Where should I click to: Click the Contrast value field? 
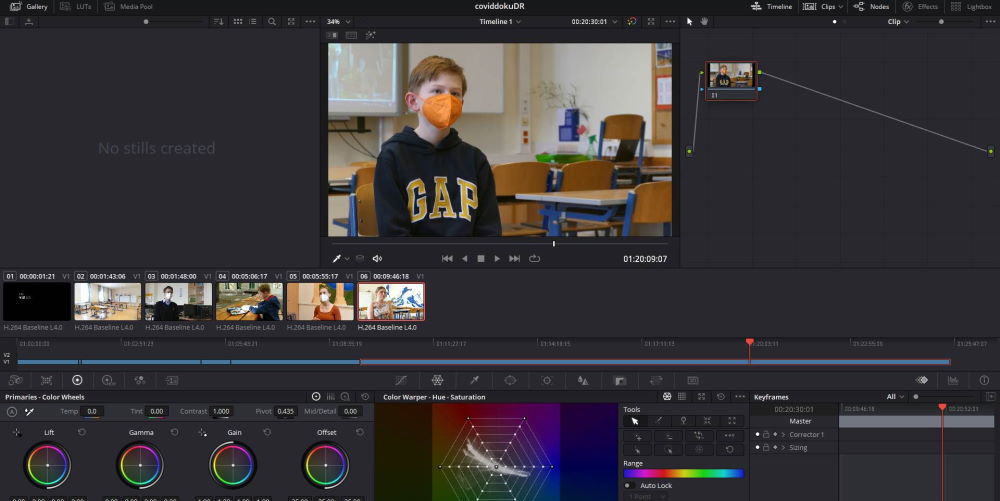[x=221, y=412]
